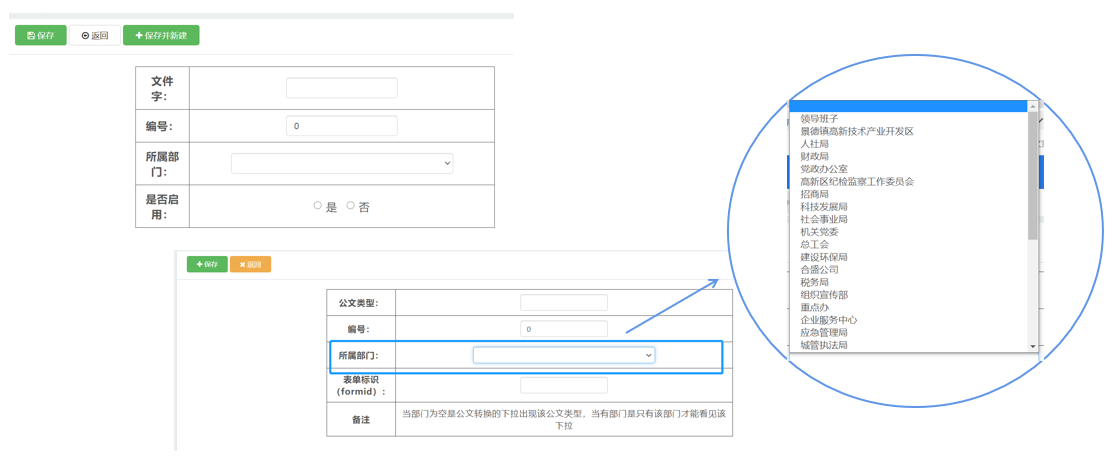
Task: Click the 保存并新建 button
Action: (161, 35)
